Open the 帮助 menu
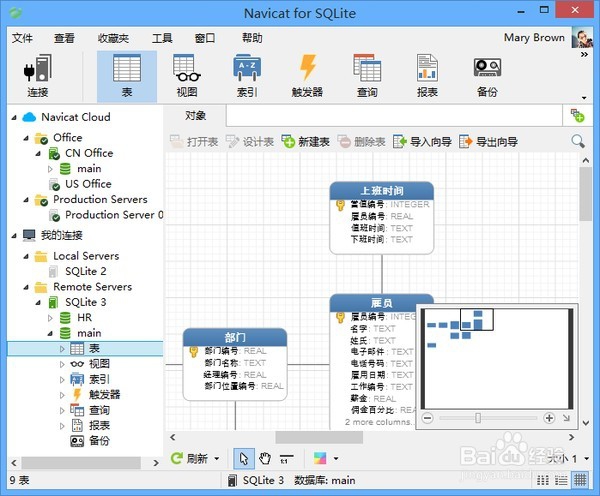The image size is (600, 496). coord(252,38)
